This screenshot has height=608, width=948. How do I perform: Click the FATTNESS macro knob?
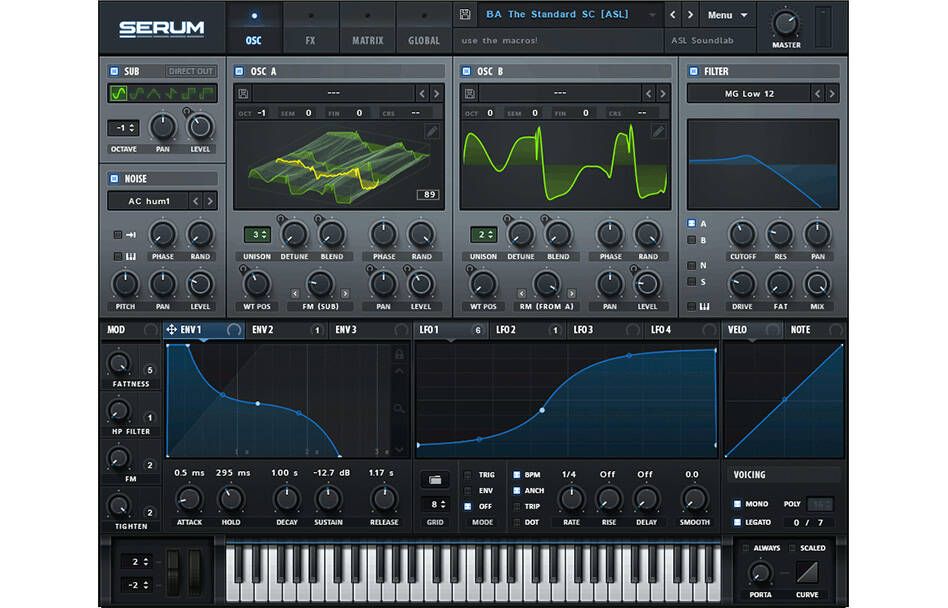point(118,363)
